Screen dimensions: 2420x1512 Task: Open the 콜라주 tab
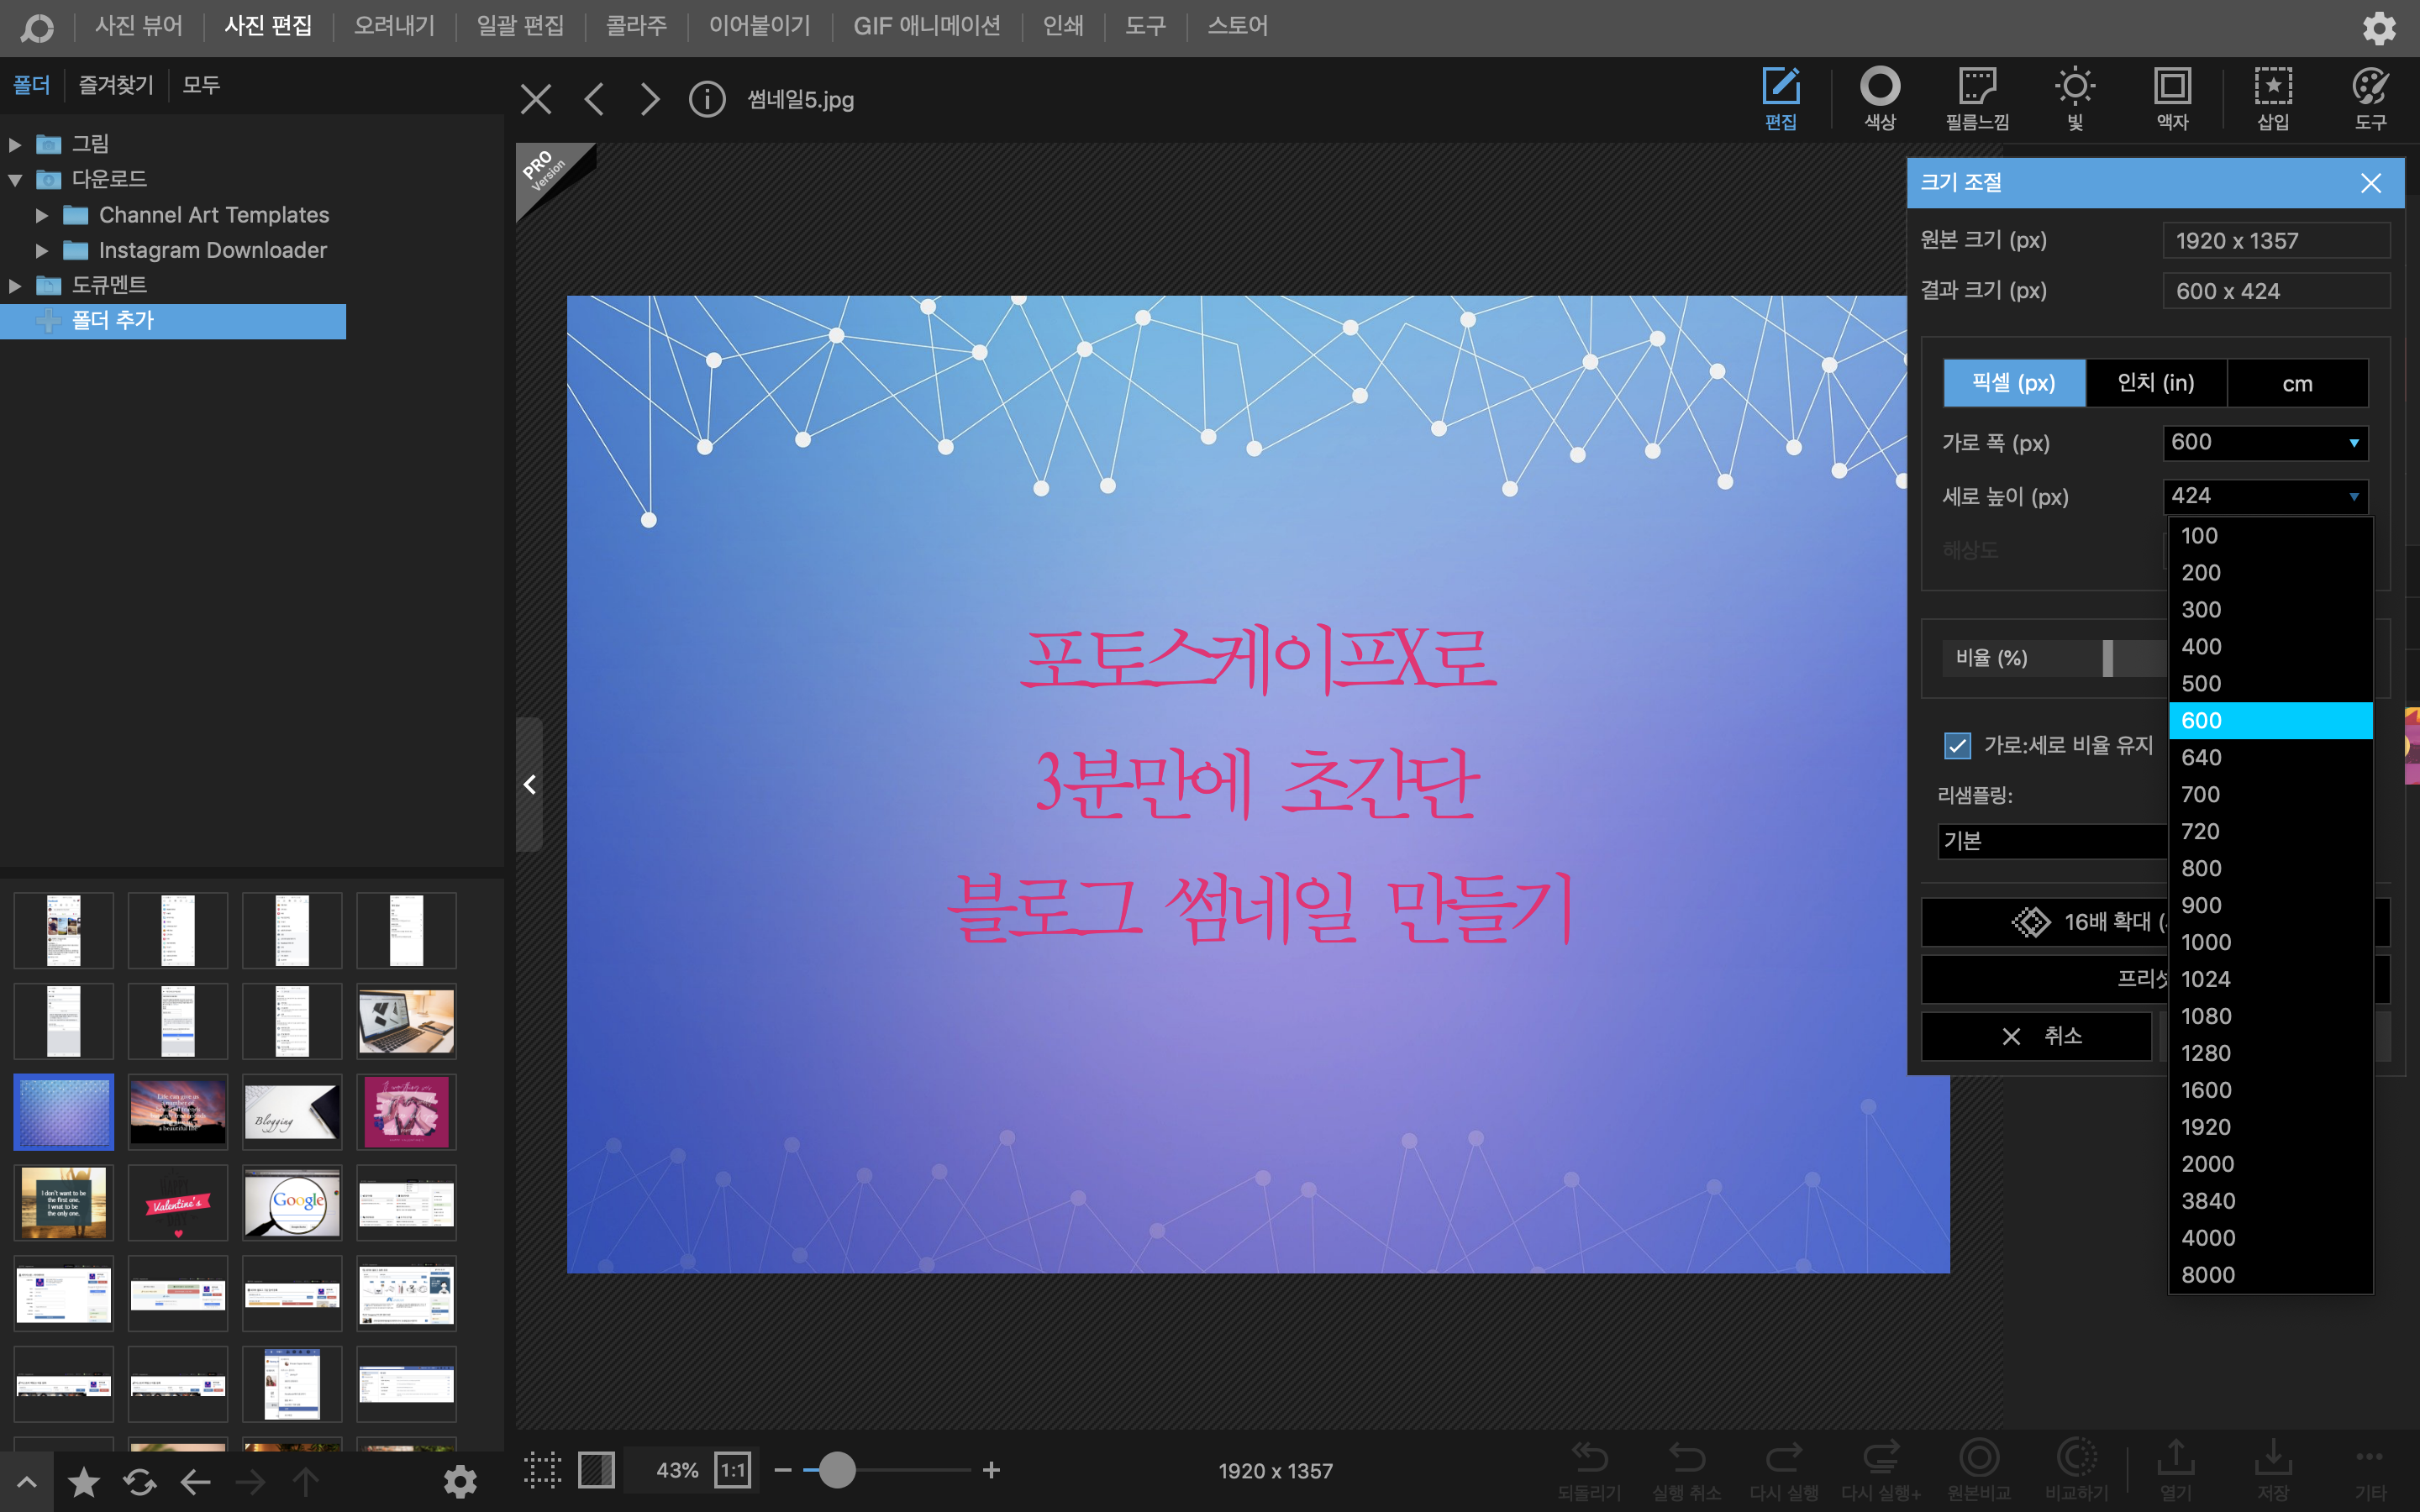(x=636, y=26)
